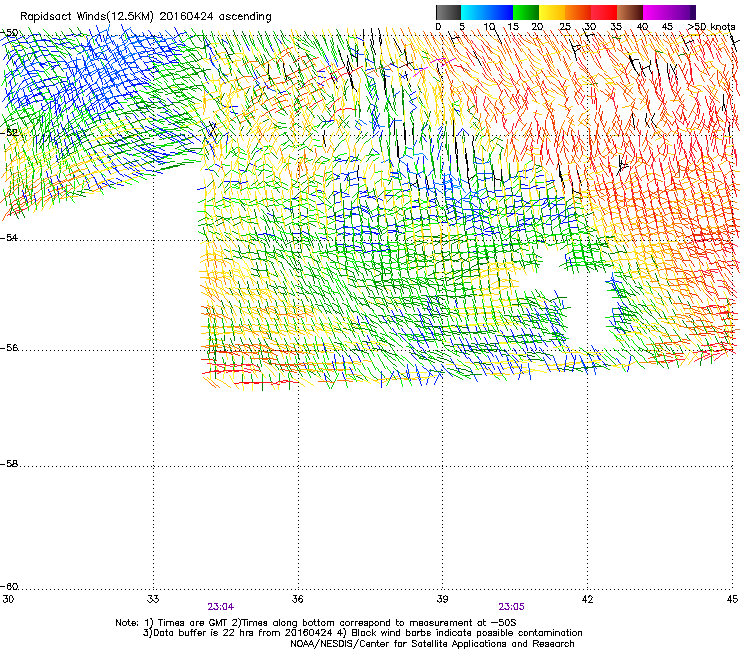This screenshot has height=650, width=740.
Task: Click the longitude label 45
Action: pyautogui.click(x=732, y=599)
